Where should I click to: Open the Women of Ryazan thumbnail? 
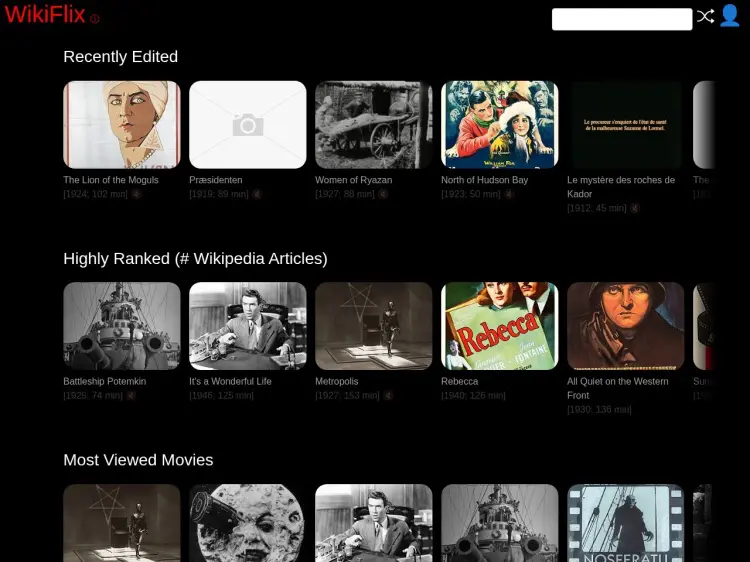[x=374, y=125]
